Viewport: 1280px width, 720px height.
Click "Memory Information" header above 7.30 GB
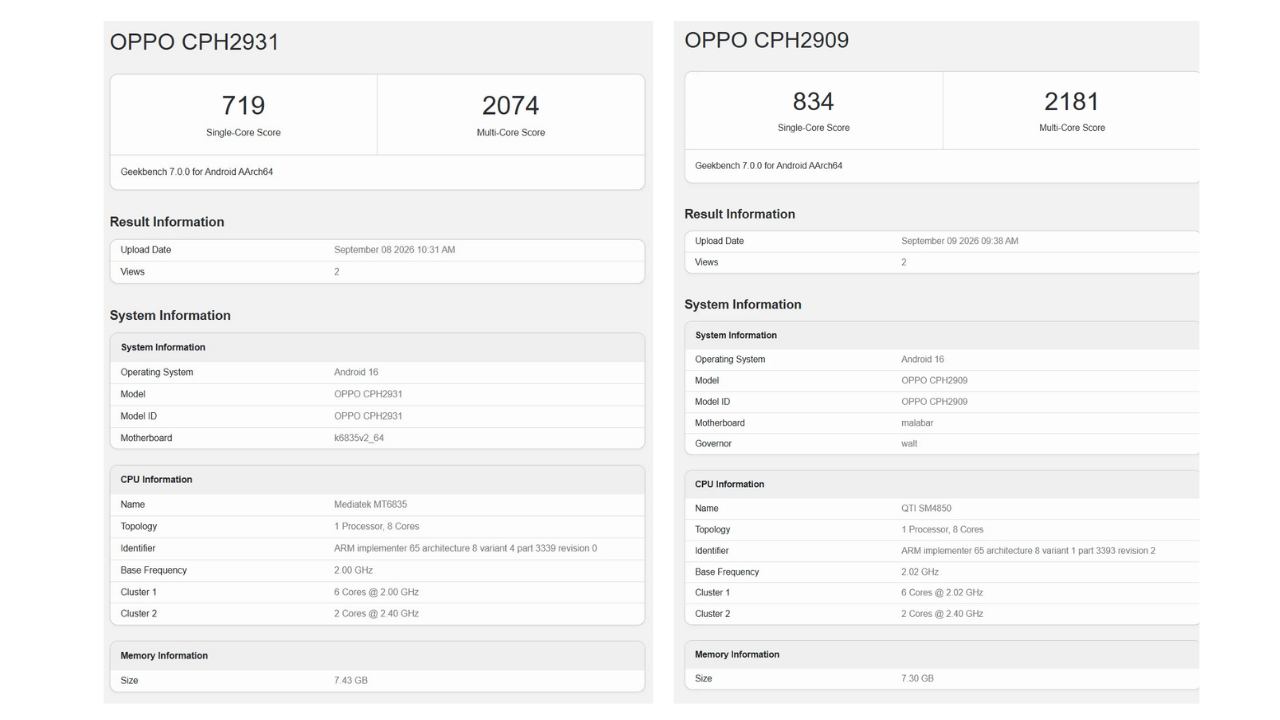pyautogui.click(x=737, y=654)
